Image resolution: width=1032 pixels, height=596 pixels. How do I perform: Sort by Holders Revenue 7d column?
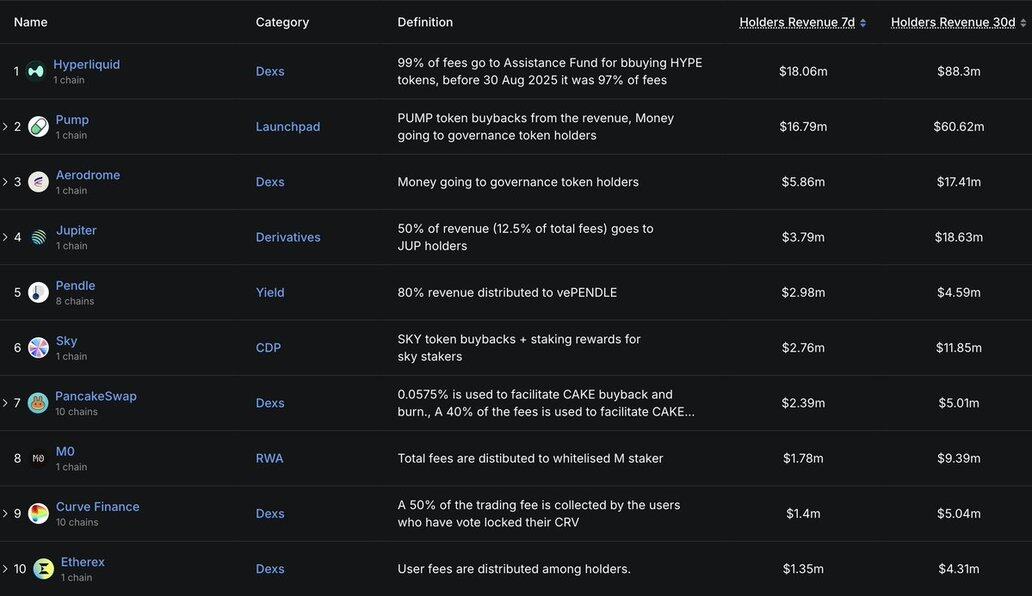point(802,22)
